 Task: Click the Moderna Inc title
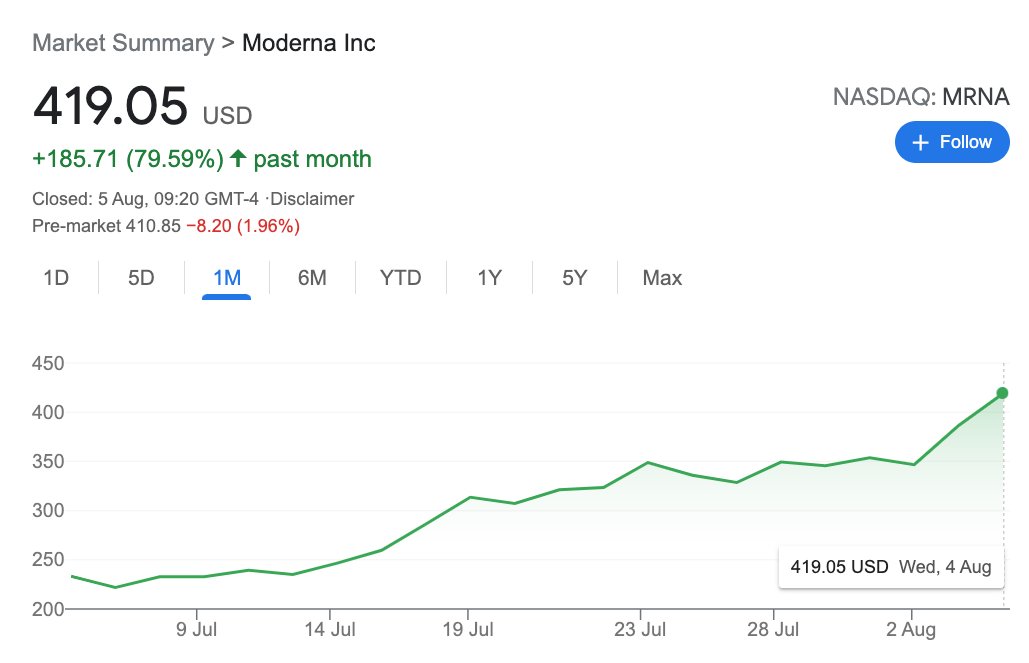tap(309, 43)
